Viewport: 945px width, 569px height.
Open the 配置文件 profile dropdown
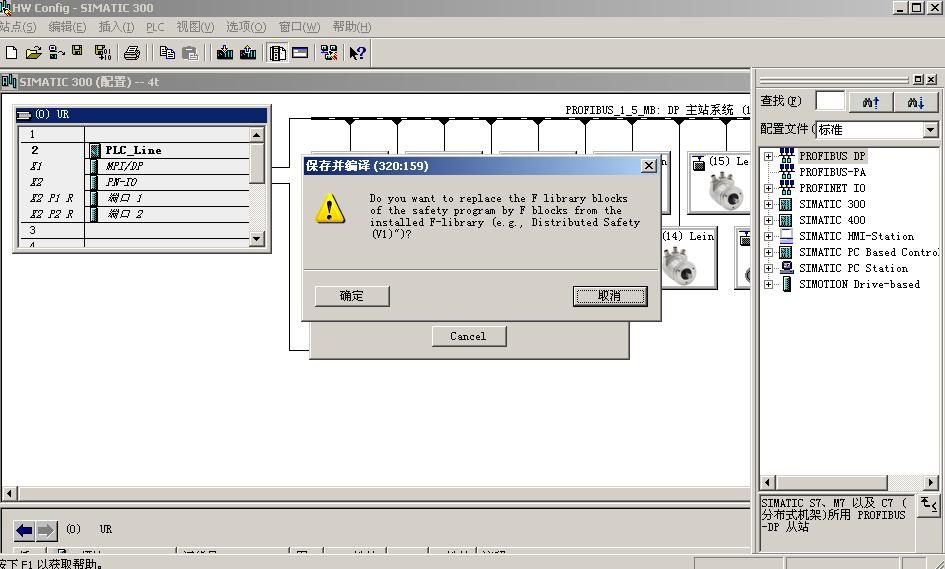[x=930, y=130]
